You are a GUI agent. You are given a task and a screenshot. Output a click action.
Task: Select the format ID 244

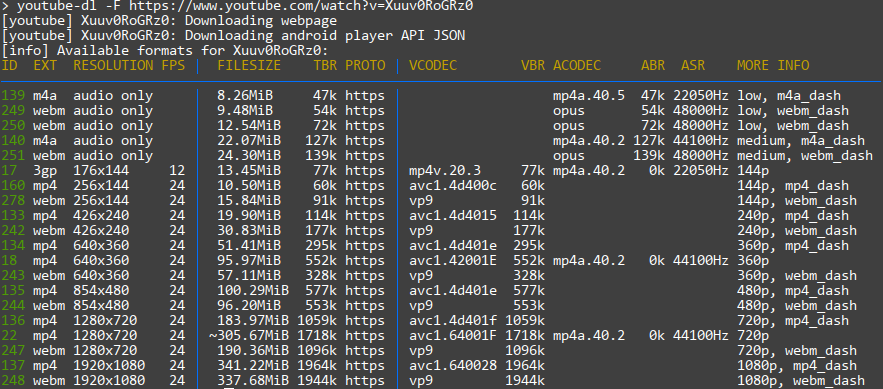14,306
